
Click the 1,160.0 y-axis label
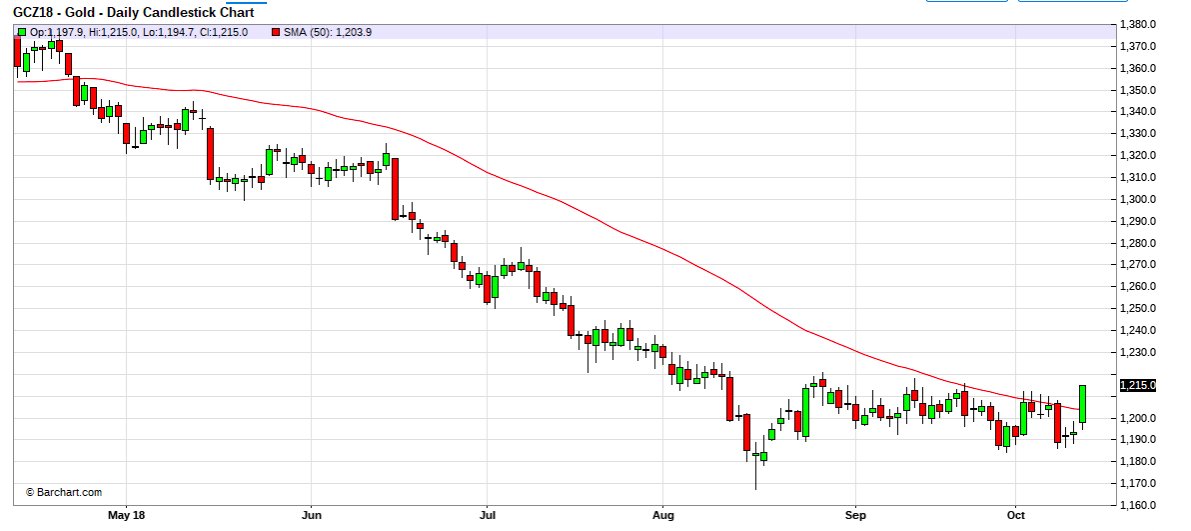coord(1138,505)
